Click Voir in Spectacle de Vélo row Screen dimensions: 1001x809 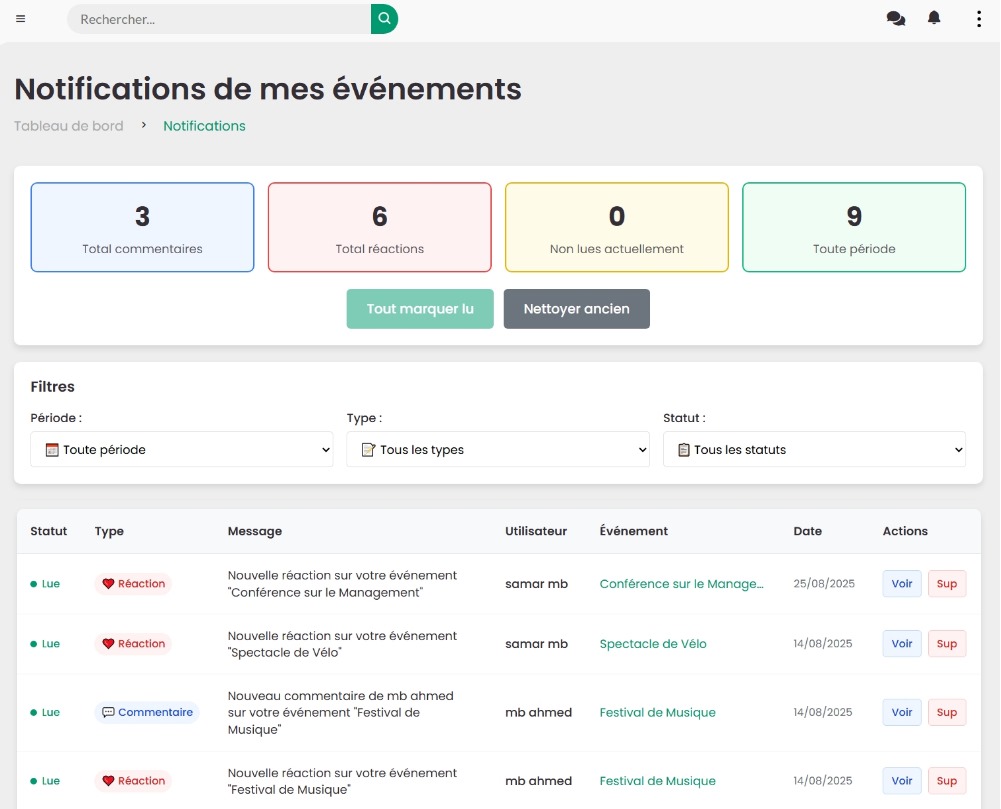(902, 644)
